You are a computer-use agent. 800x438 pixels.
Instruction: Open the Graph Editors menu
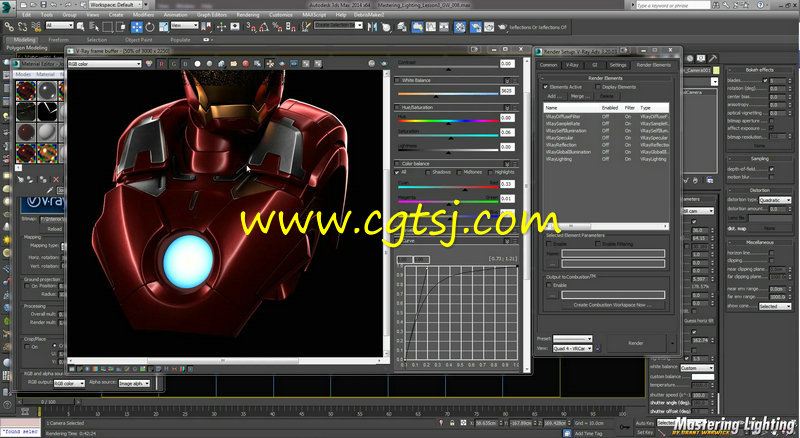click(x=212, y=15)
